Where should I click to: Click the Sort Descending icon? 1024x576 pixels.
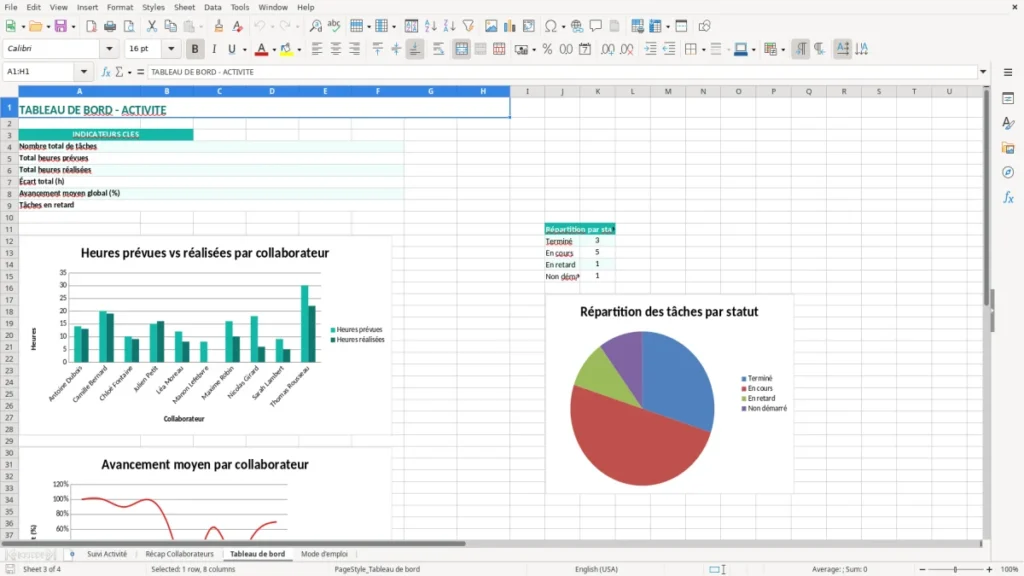pyautogui.click(x=449, y=26)
